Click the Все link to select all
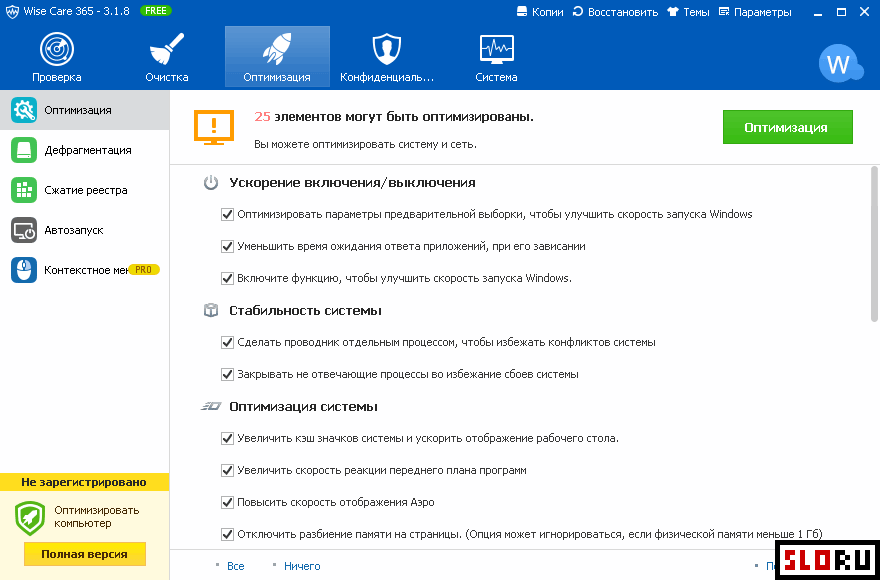The width and height of the screenshot is (880, 580). point(236,566)
